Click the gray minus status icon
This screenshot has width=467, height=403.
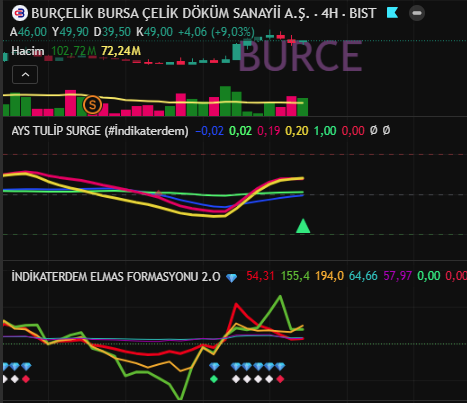(417, 13)
